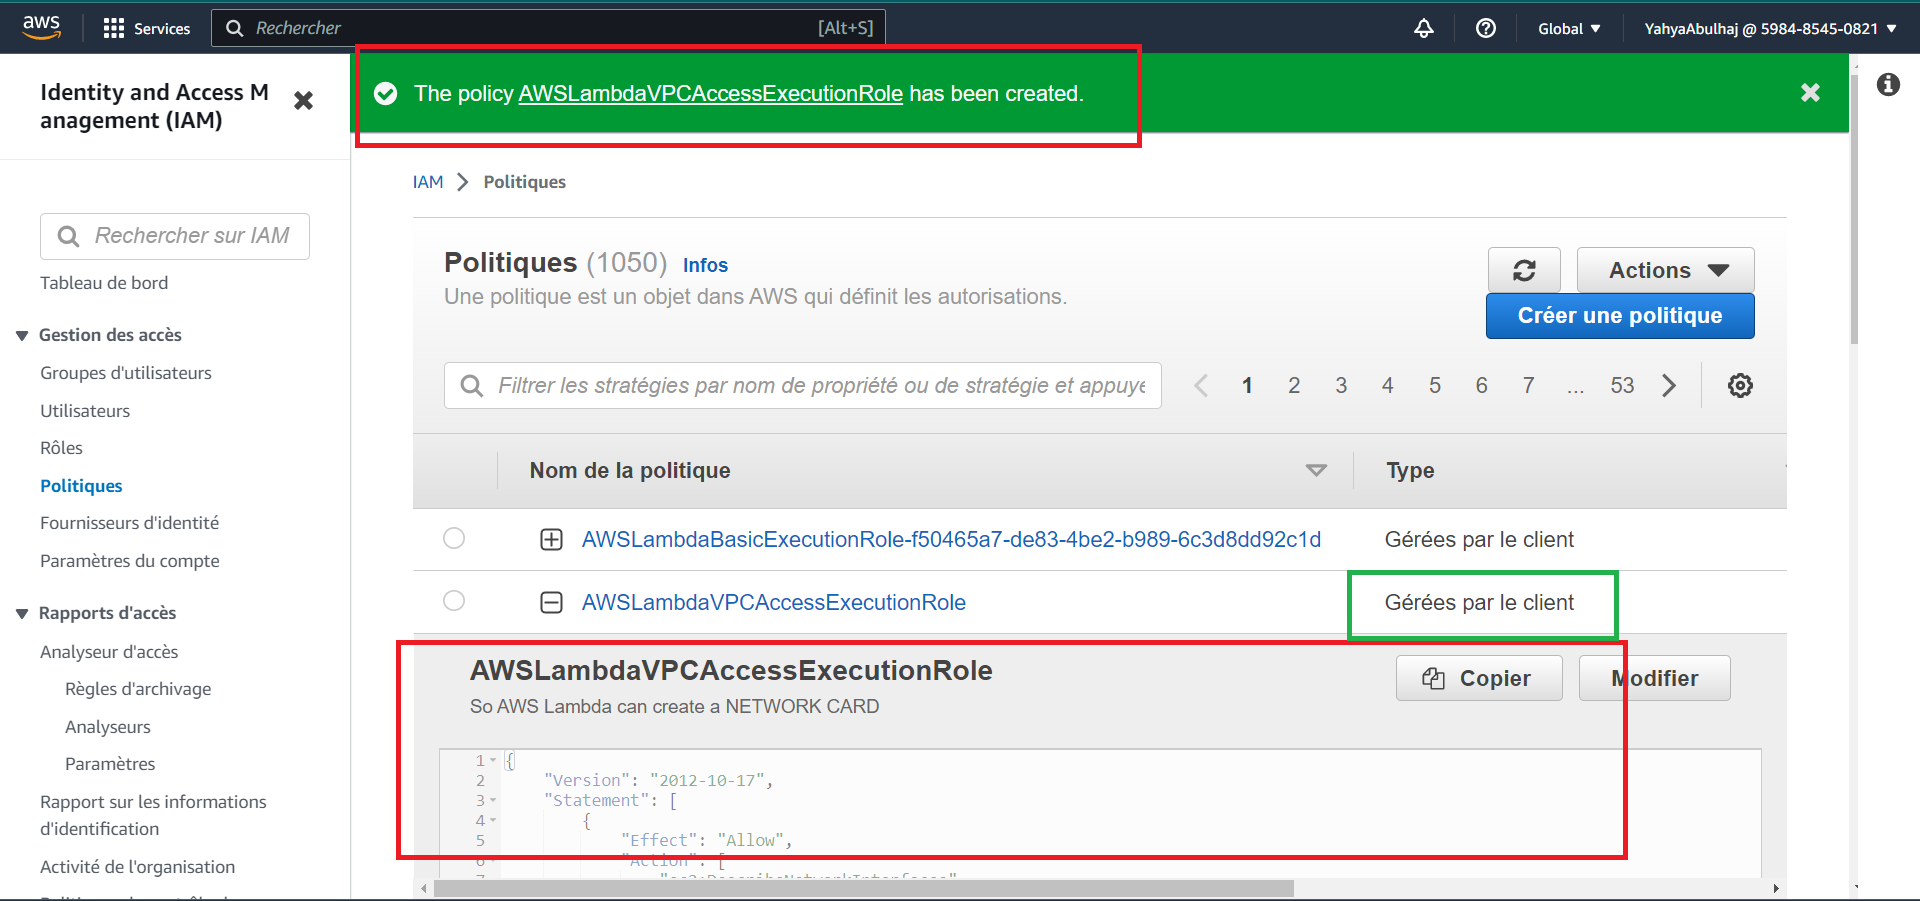
Task: Fold JSON line 3 Statement block
Action: pos(493,800)
